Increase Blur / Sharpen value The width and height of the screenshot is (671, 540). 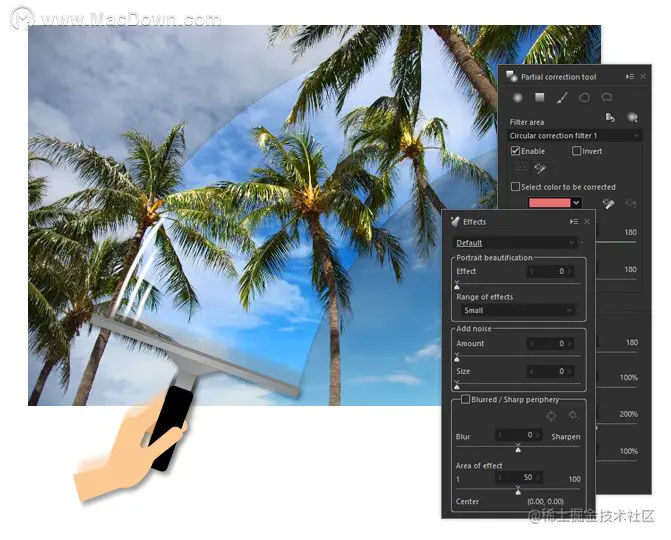tap(538, 435)
